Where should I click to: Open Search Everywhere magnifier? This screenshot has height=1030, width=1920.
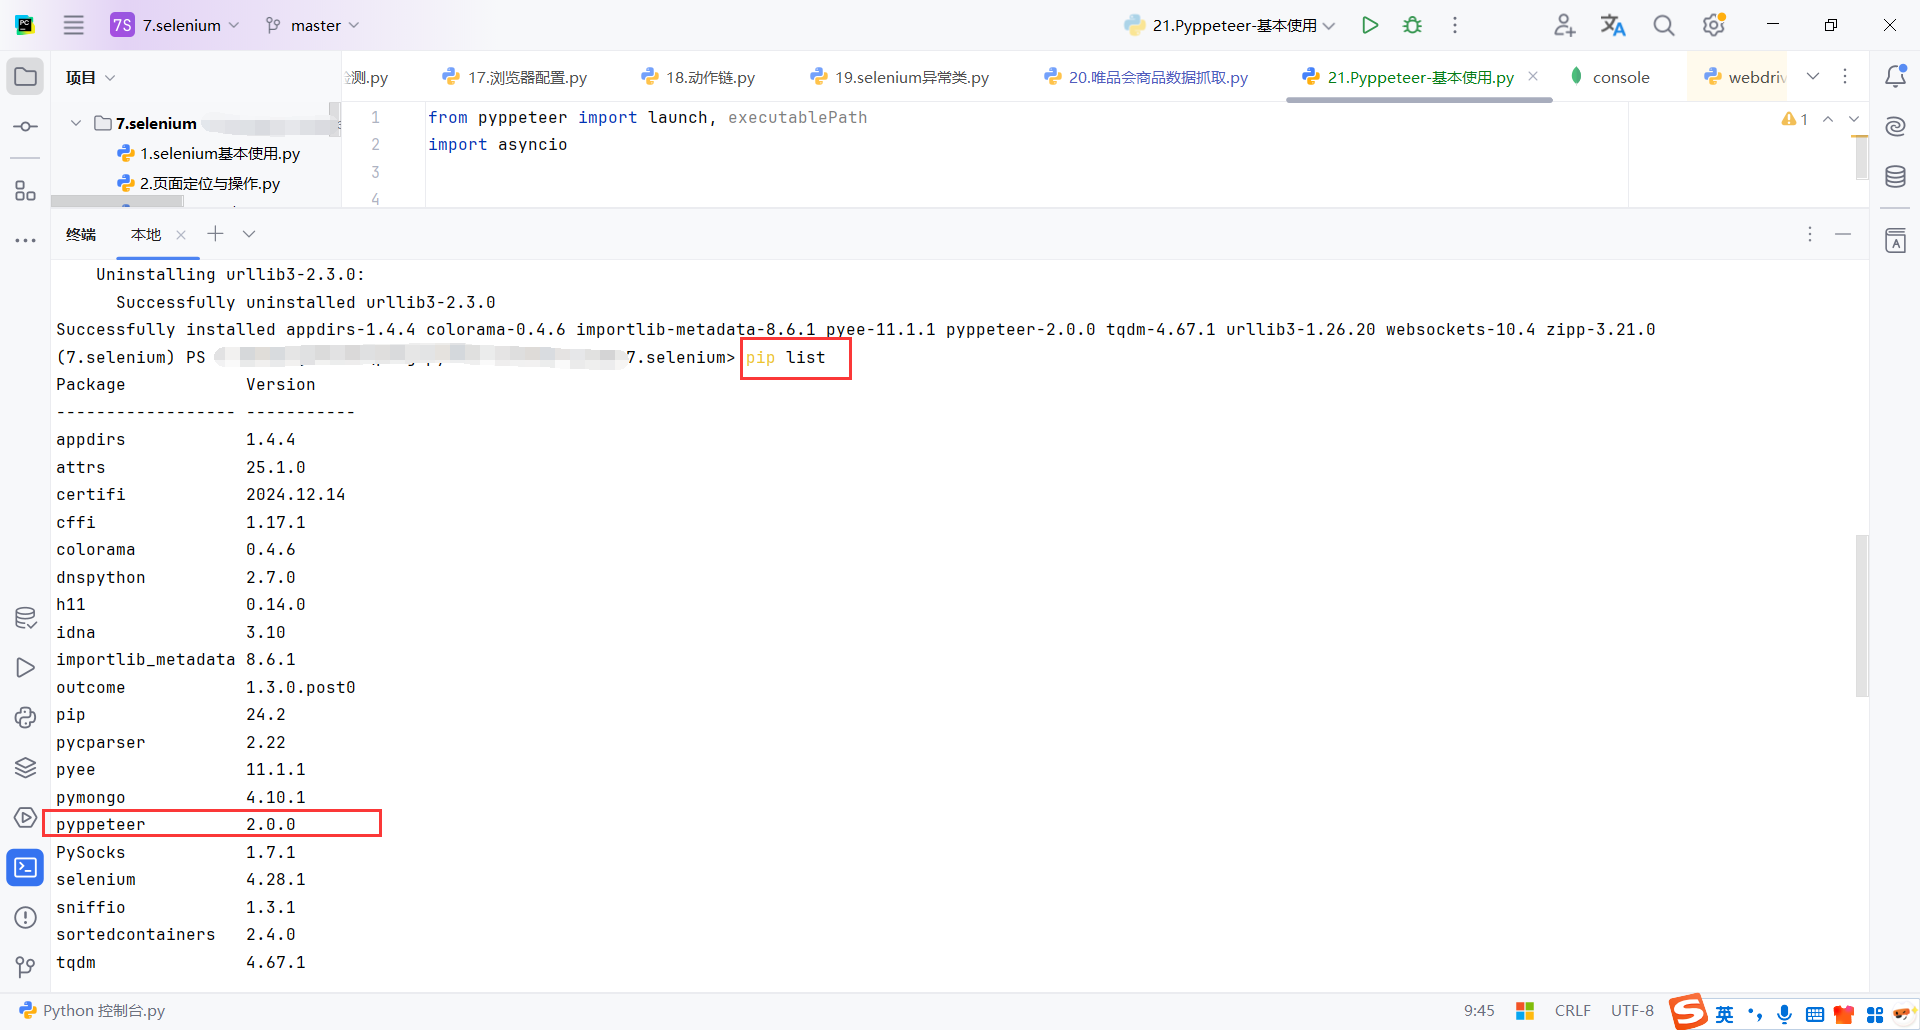[x=1663, y=25]
